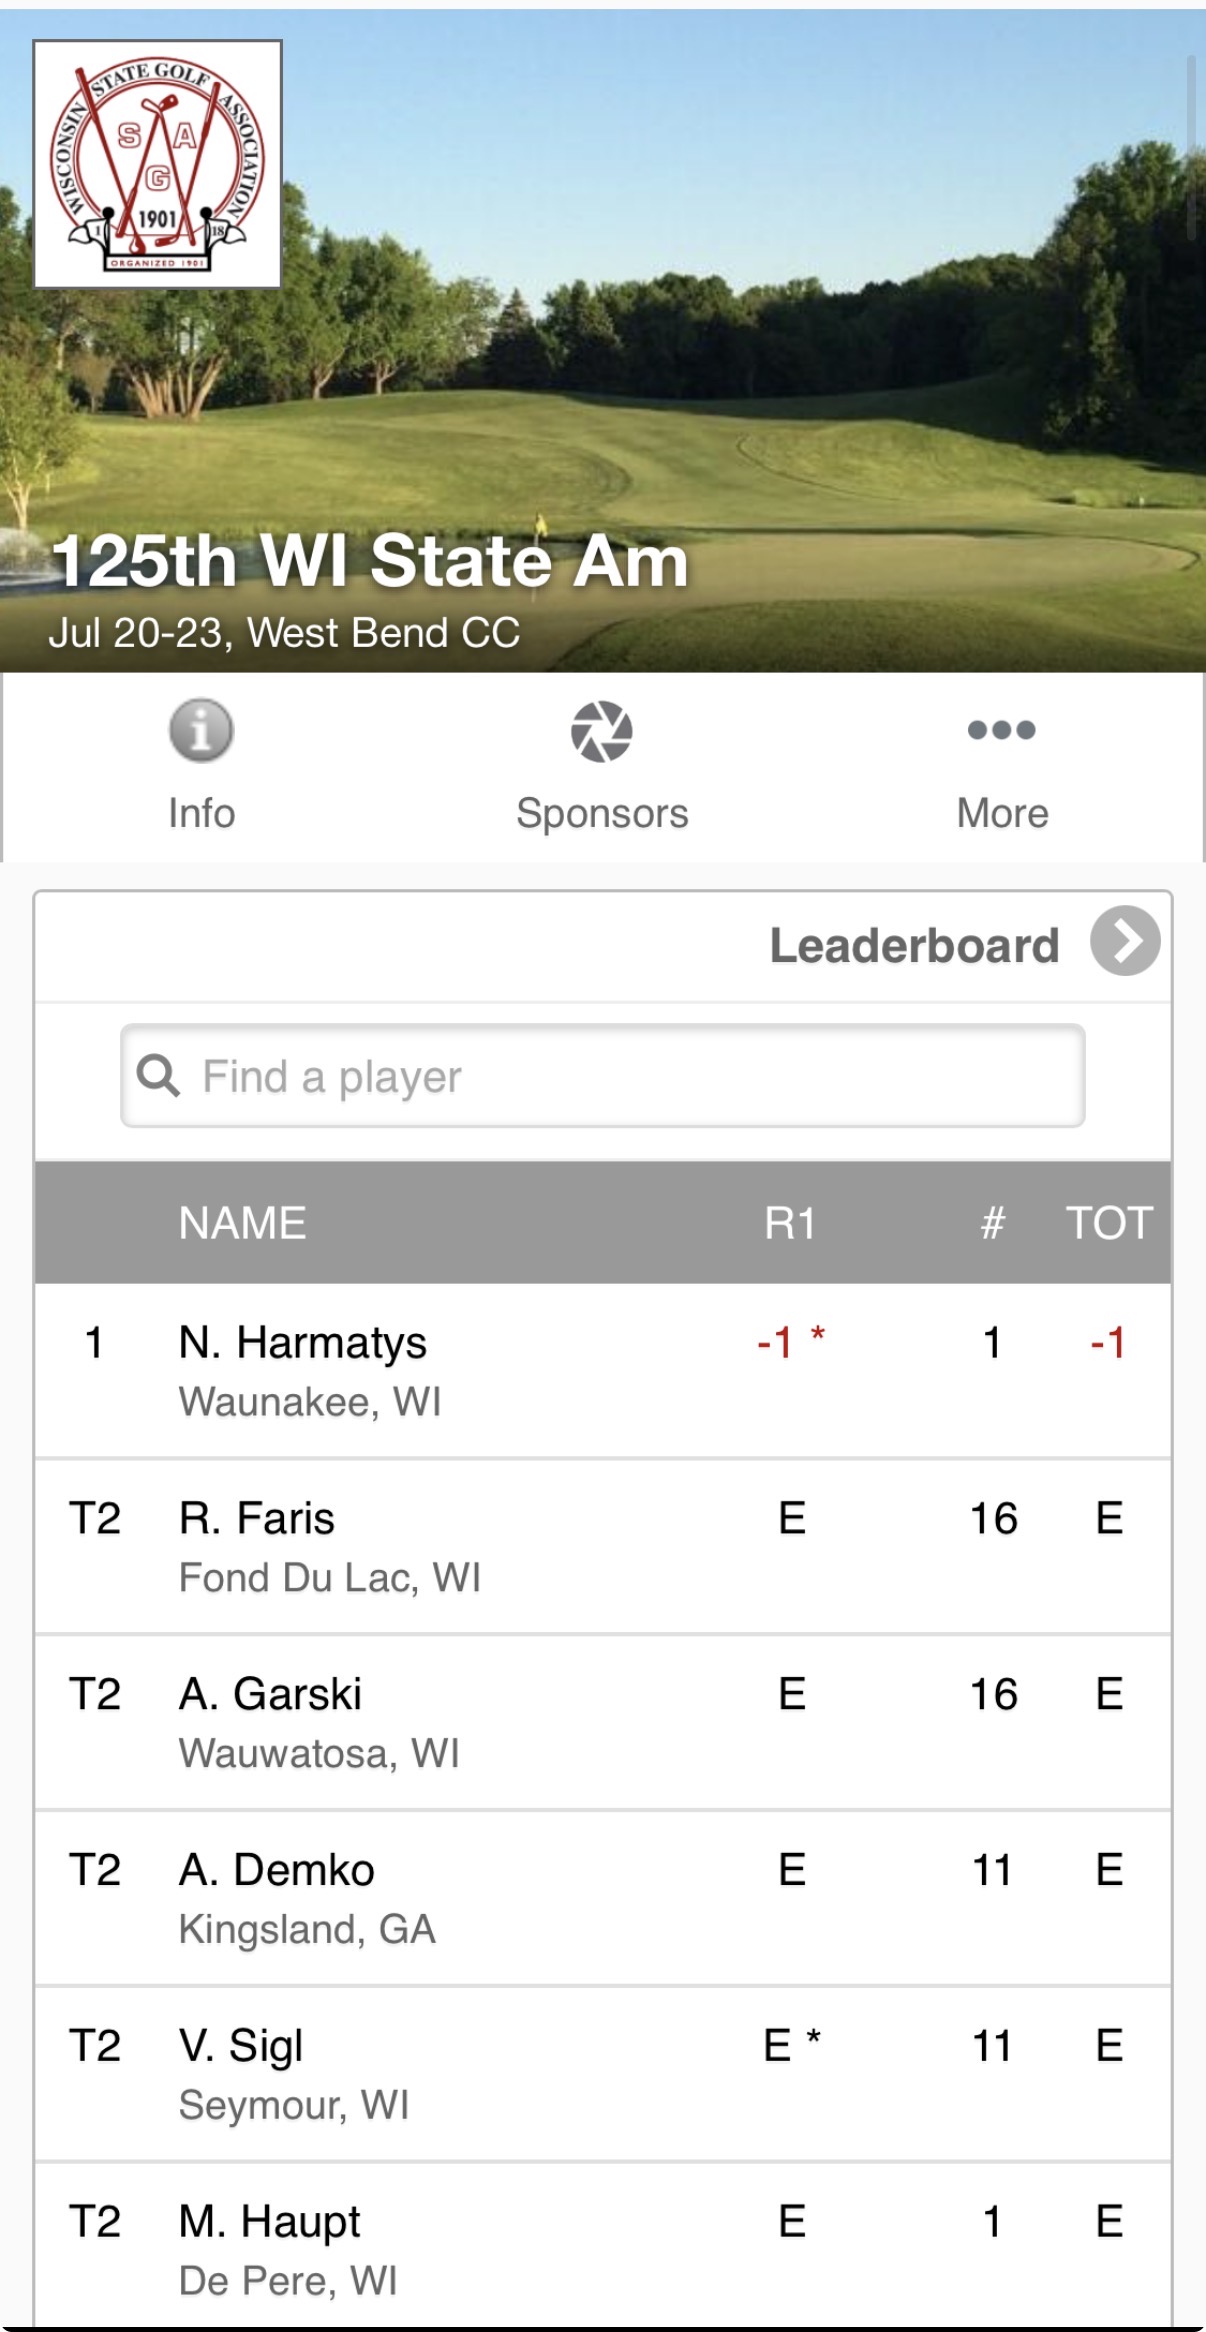This screenshot has height=2332, width=1206.
Task: Open the More three-dots icon
Action: tap(1001, 729)
